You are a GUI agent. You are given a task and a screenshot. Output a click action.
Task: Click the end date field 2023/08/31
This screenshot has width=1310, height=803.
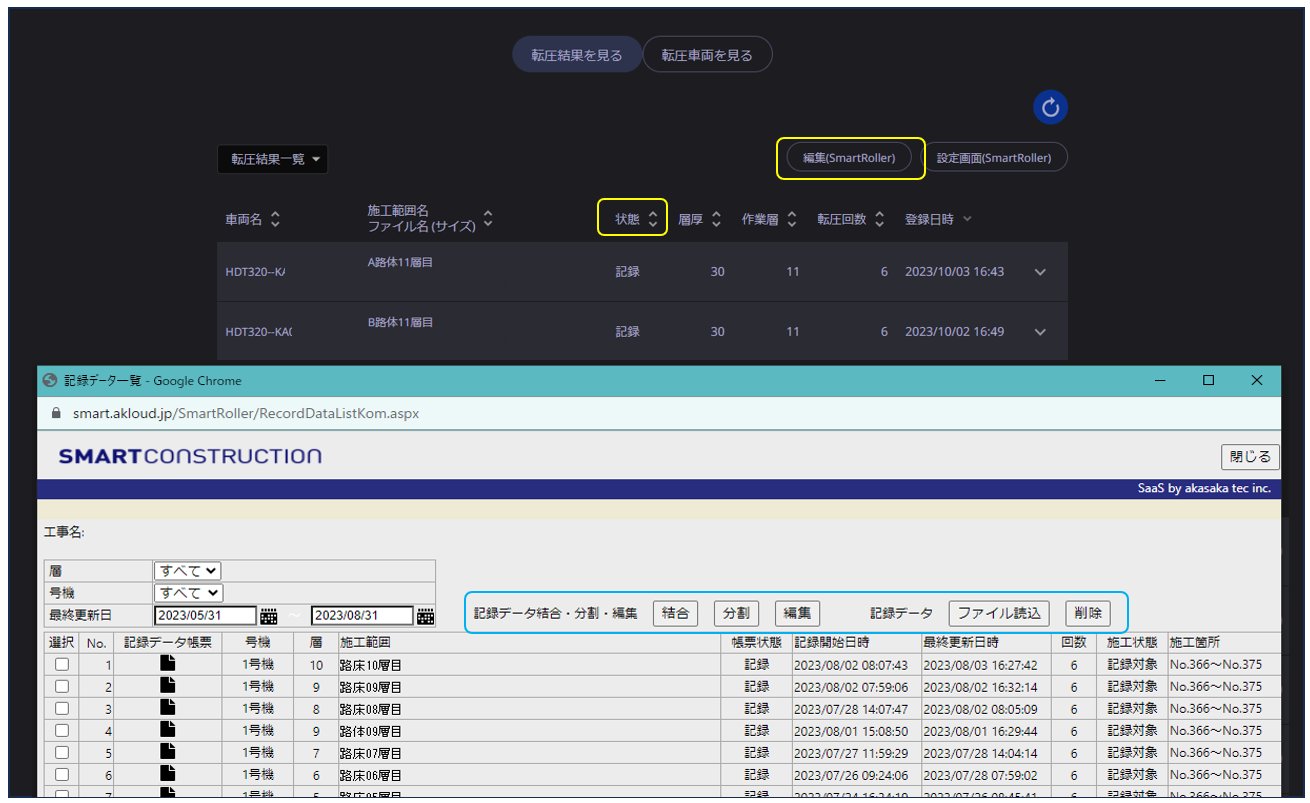click(362, 615)
